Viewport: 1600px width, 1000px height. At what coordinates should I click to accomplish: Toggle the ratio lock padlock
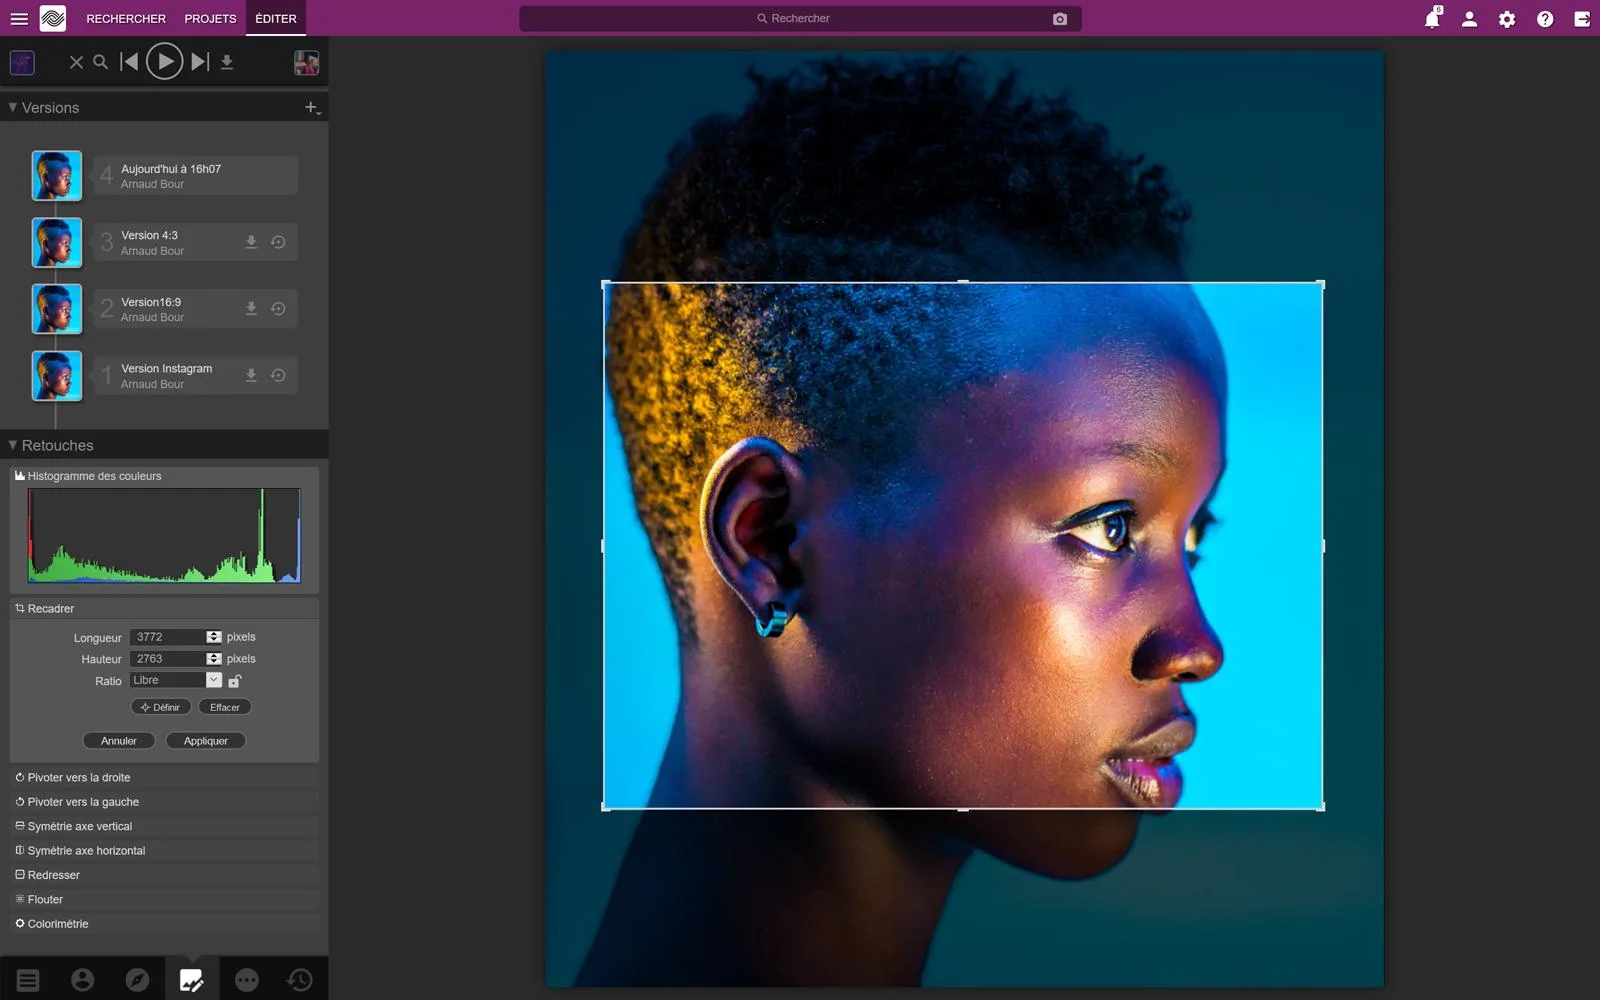(235, 681)
